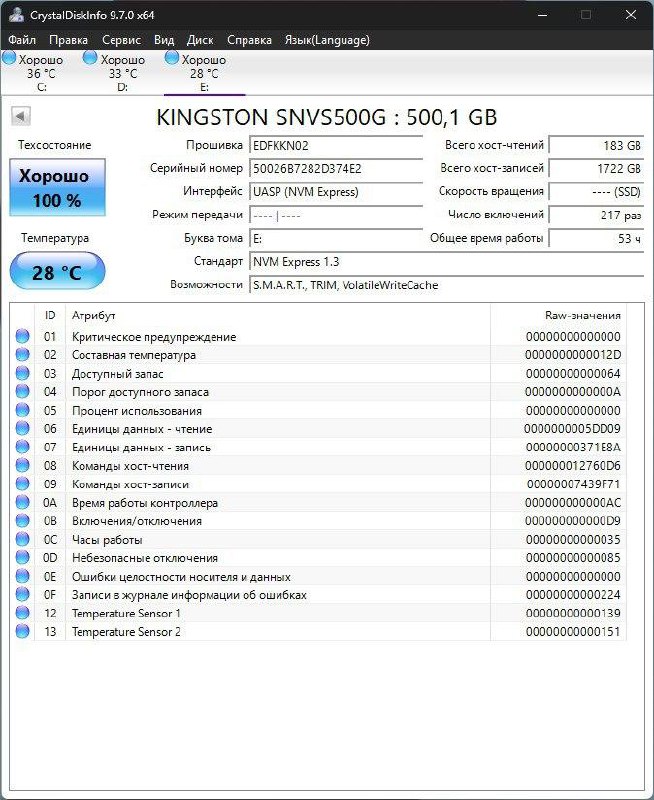
Task: Select the Temperature Sensor 1 attribute row
Action: pyautogui.click(x=318, y=613)
